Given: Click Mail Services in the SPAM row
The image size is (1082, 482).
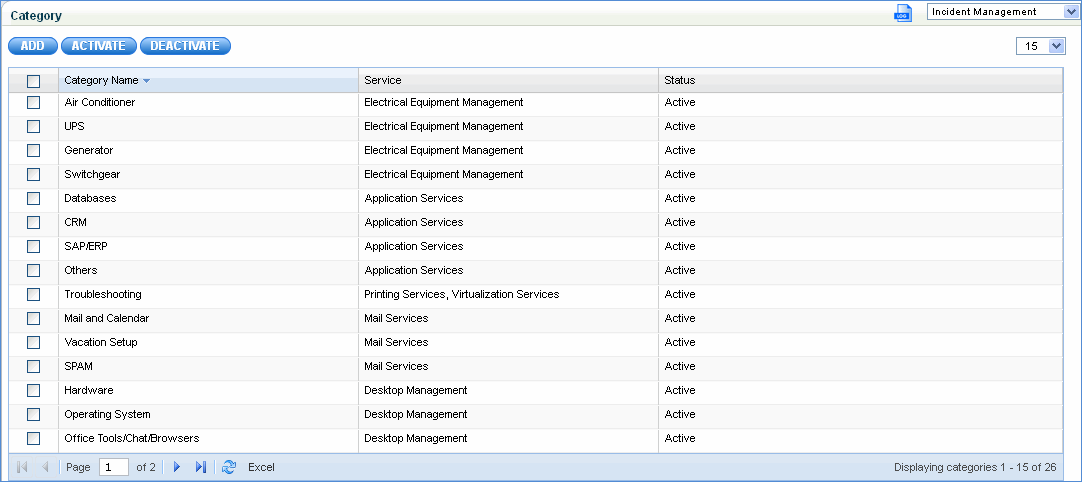Looking at the screenshot, I should coord(396,366).
